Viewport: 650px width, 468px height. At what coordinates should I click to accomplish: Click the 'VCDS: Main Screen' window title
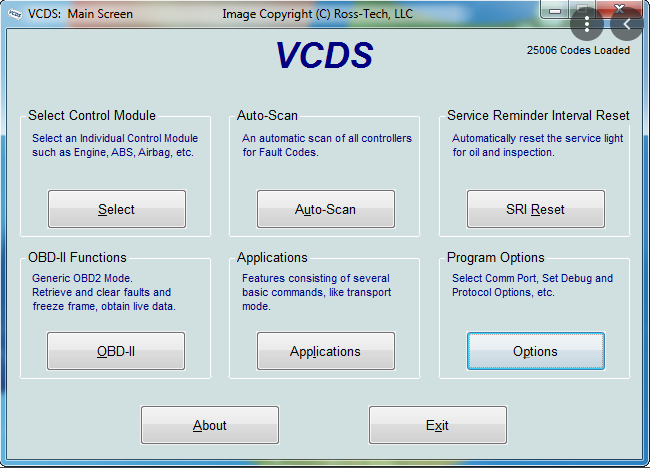point(80,14)
